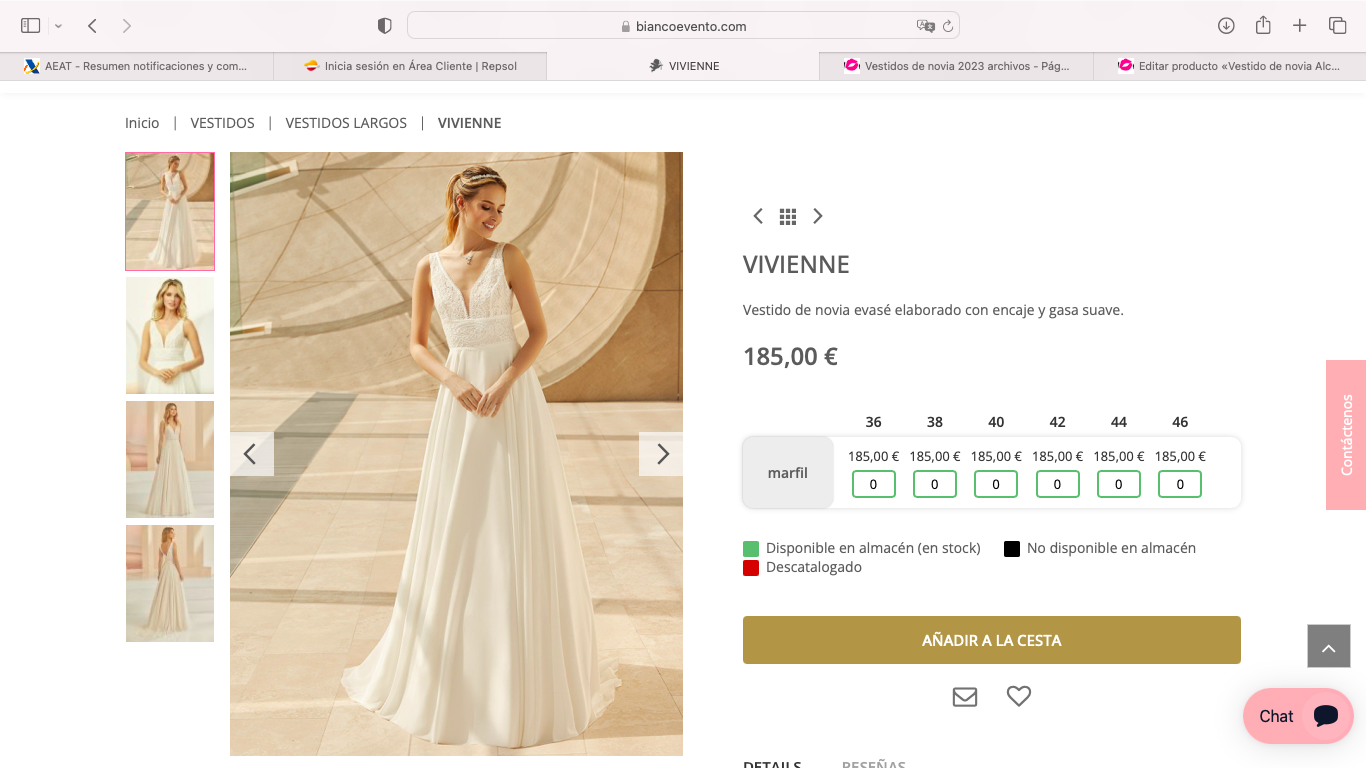Screen dimensions: 1366x768
Task: Click the envelope email inquiry icon
Action: pos(964,697)
